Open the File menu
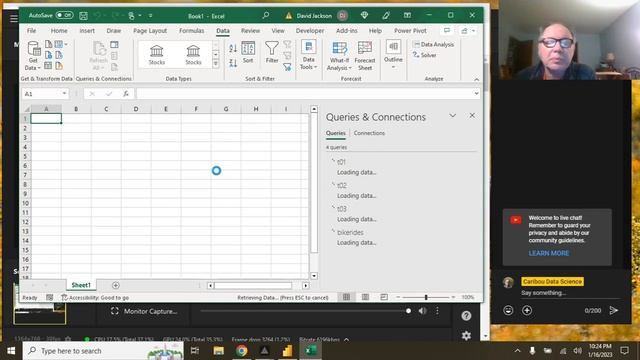640x360 pixels. pos(31,31)
